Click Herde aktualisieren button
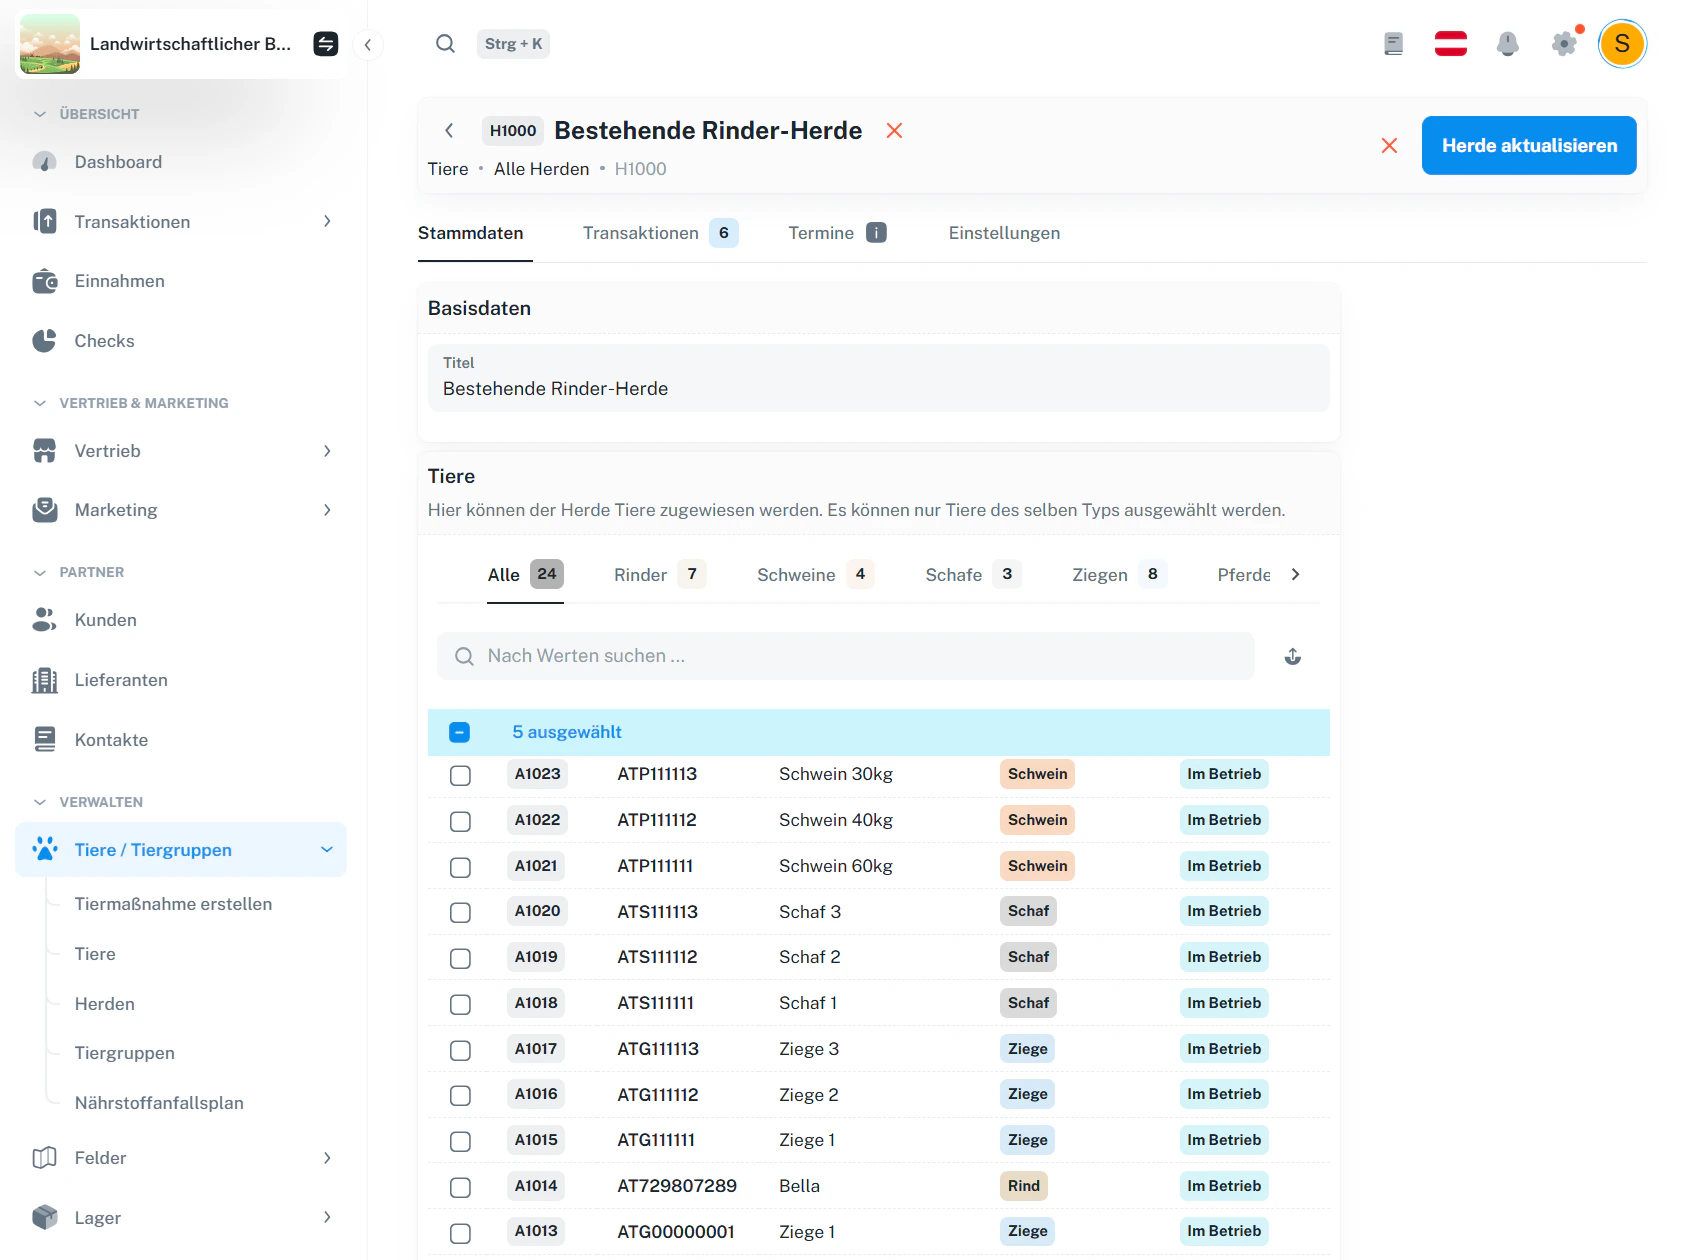 coord(1529,146)
